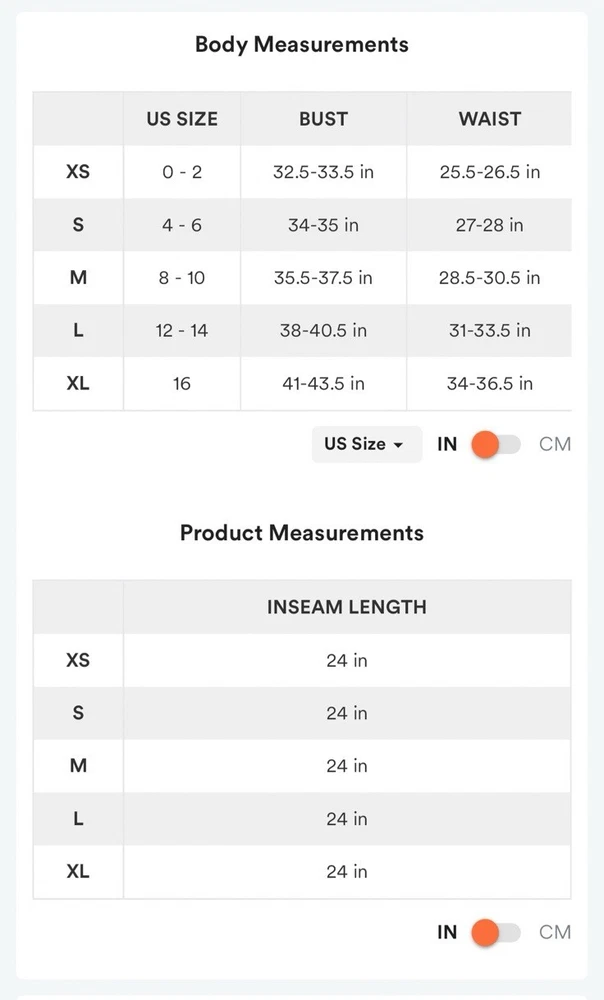Screen dimensions: 604x1000
Task: Click the US SIZE column header
Action: (182, 119)
